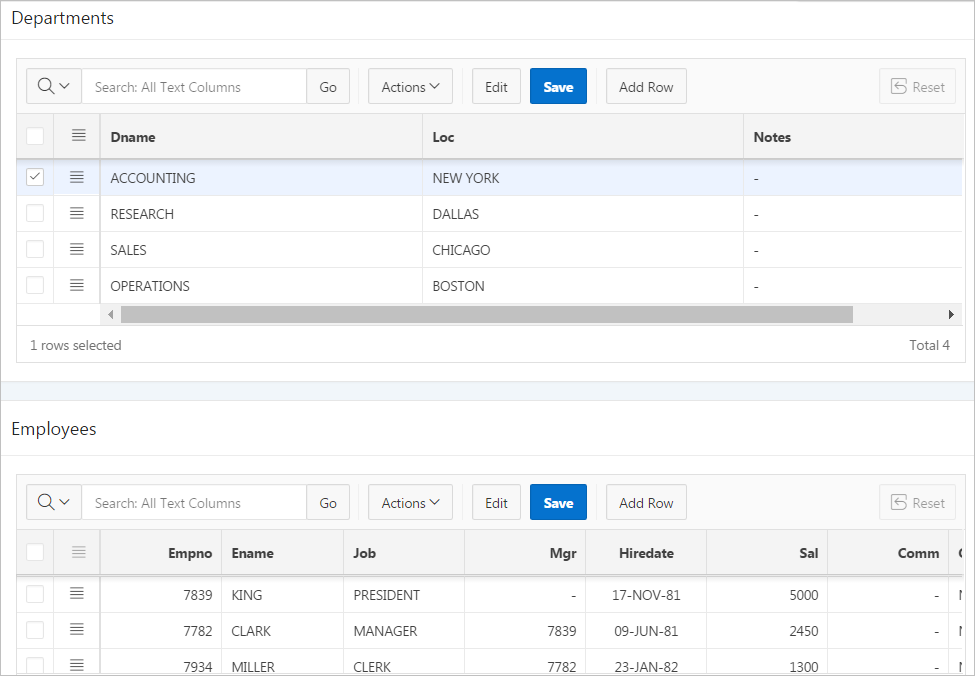Click Add Row in Employees grid
This screenshot has width=975, height=676.
tap(646, 502)
